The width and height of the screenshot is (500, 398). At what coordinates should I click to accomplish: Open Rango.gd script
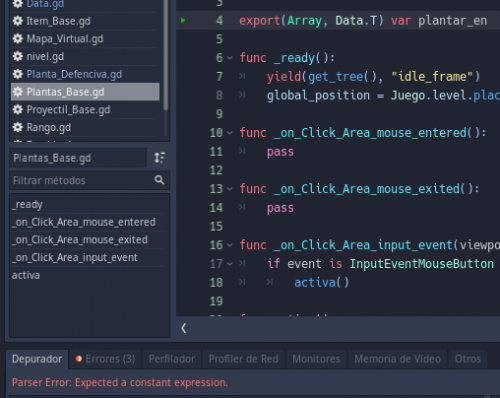coord(85,127)
